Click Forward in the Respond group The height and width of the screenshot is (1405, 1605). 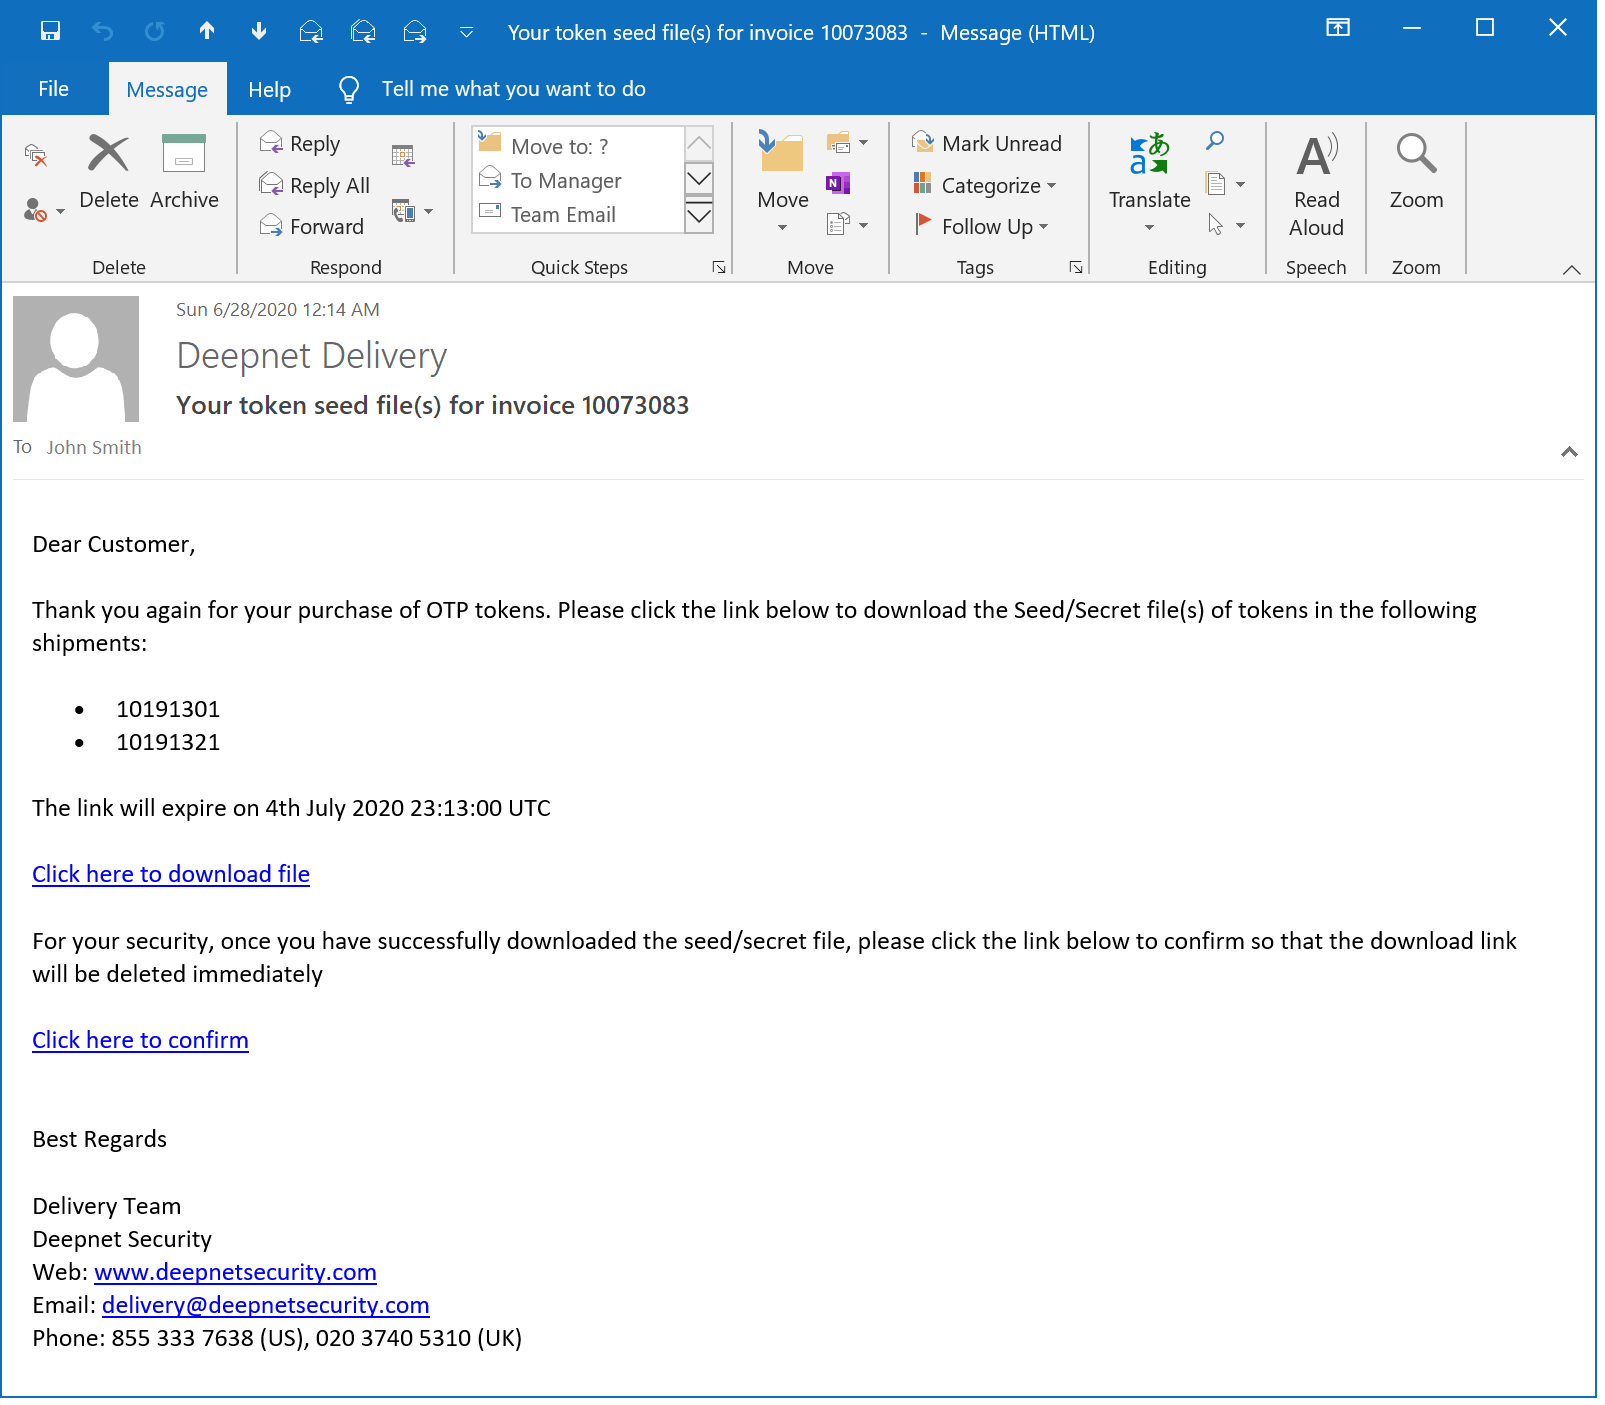click(x=312, y=226)
